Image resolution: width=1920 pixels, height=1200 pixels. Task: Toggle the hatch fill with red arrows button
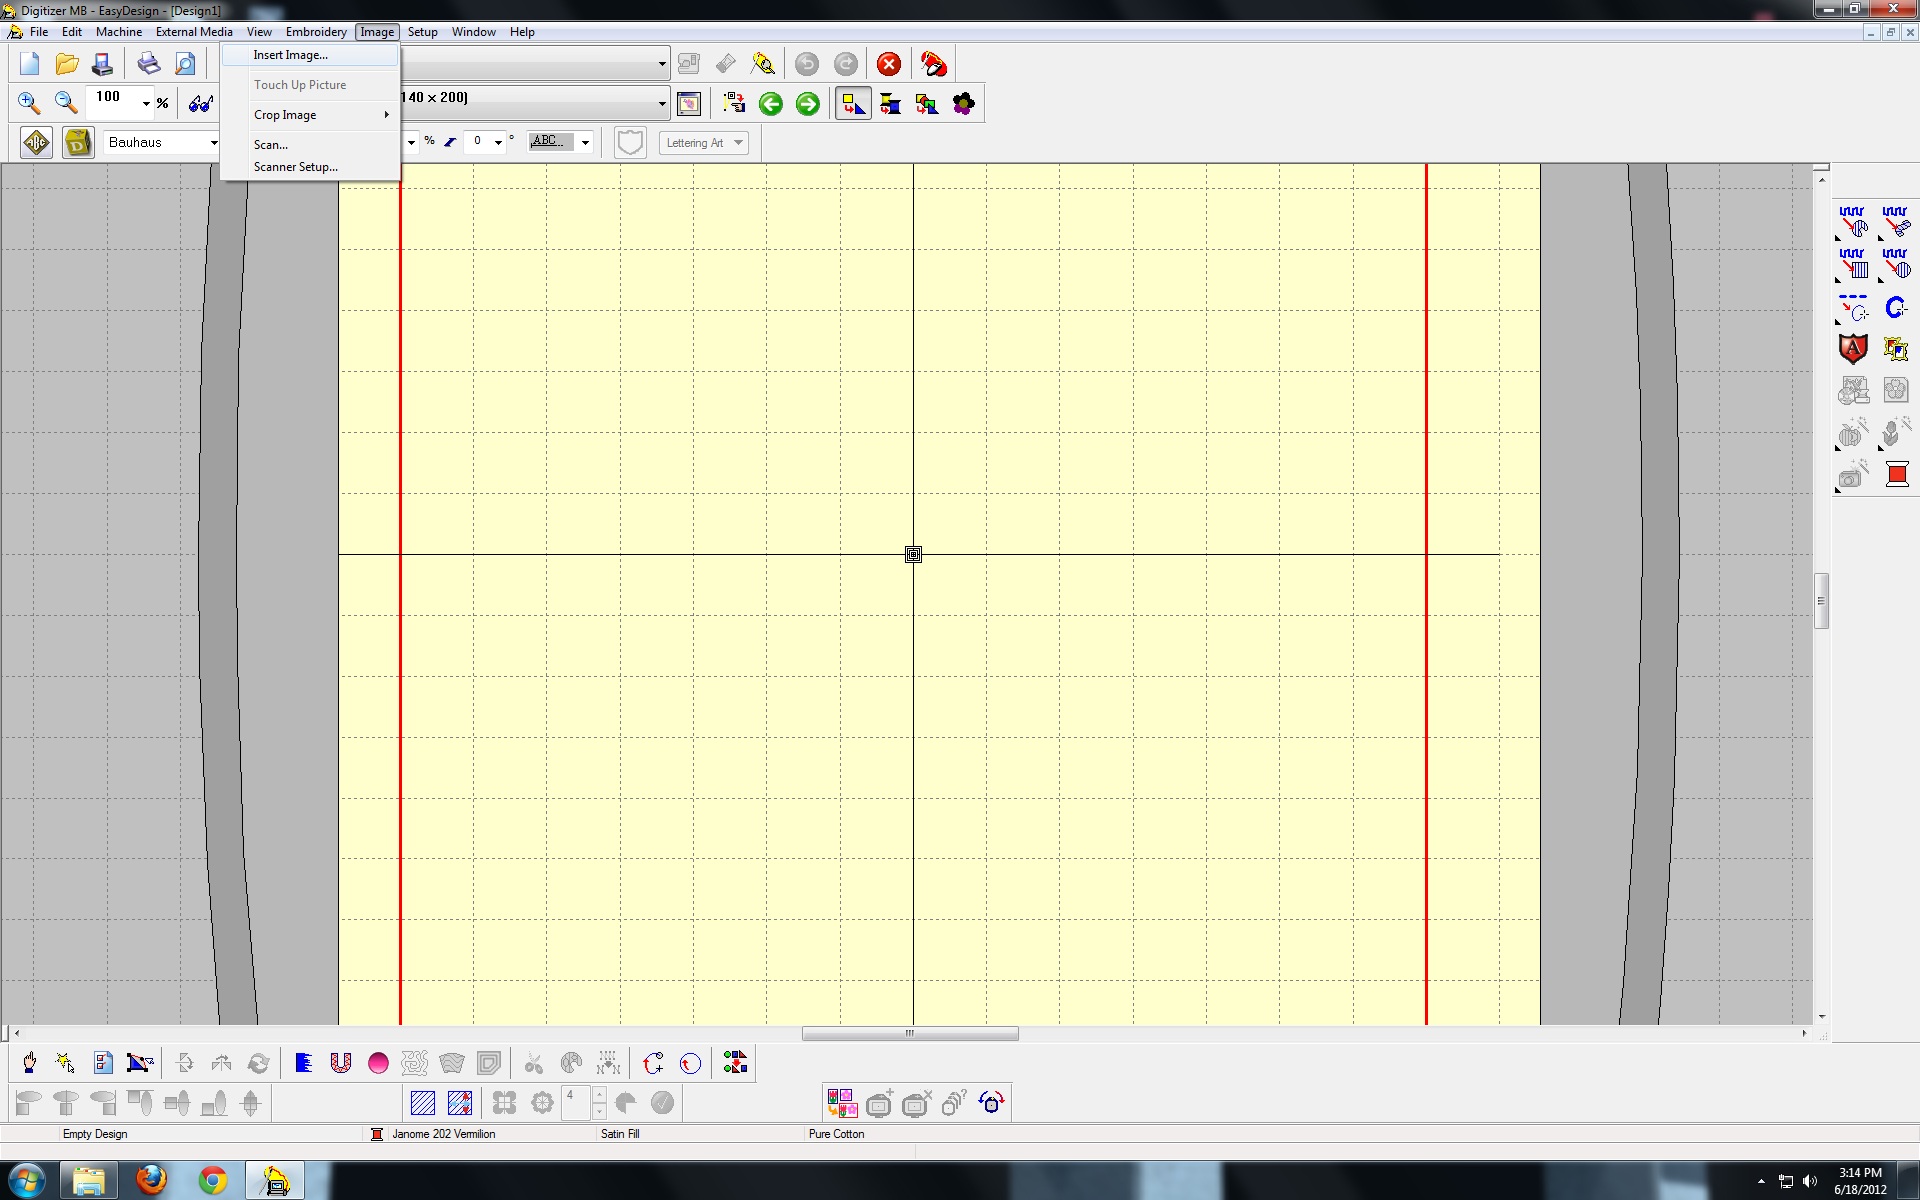coord(460,1103)
